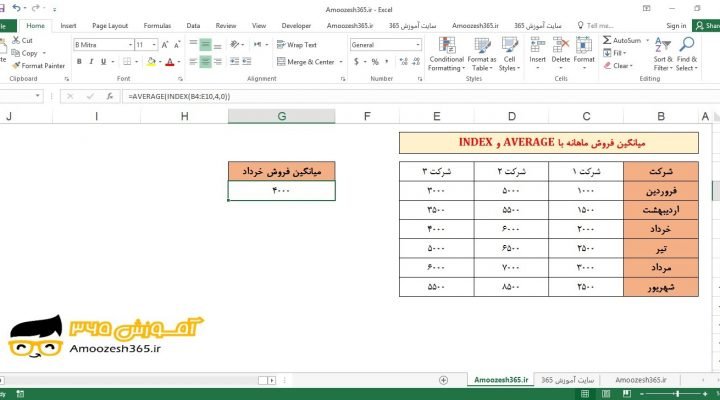Apply Accounting dollar format

tap(356, 62)
